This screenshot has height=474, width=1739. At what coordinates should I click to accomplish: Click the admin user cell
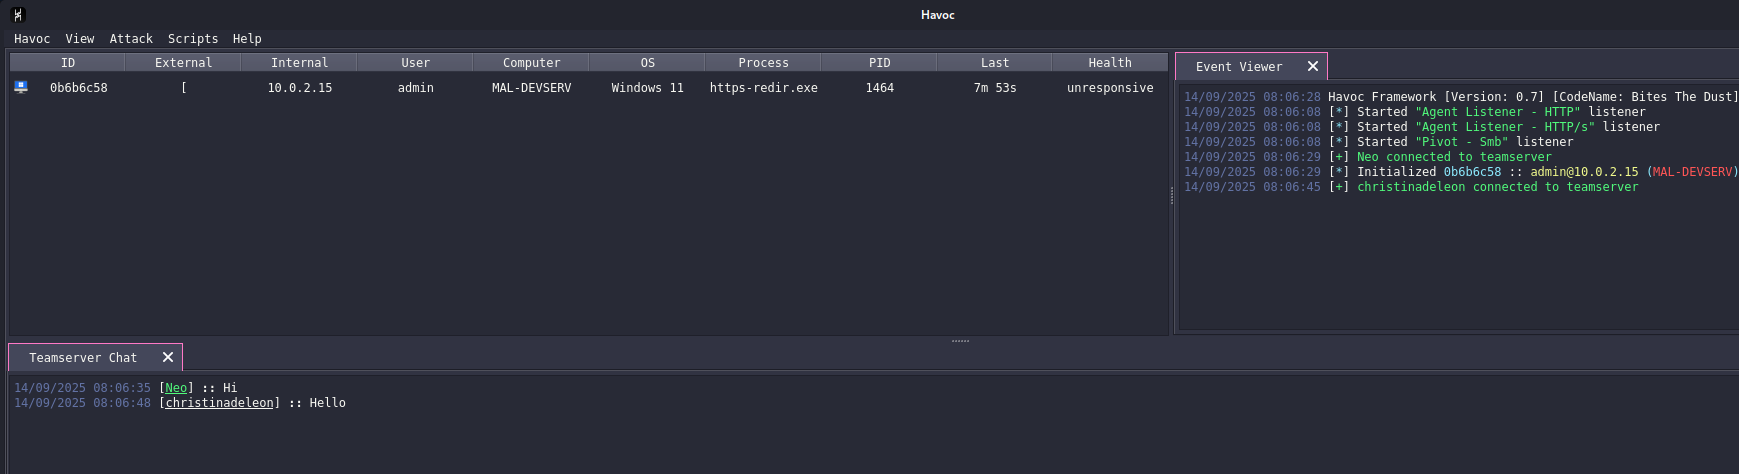tap(416, 88)
